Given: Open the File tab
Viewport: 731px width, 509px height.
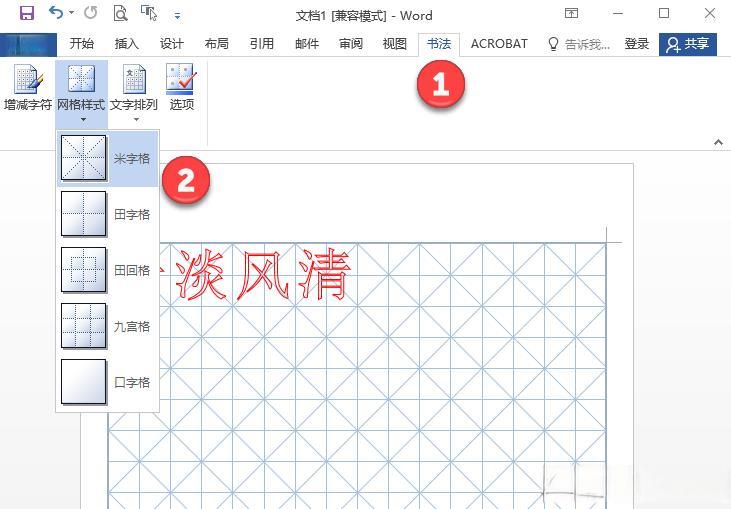Looking at the screenshot, I should pyautogui.click(x=28, y=45).
